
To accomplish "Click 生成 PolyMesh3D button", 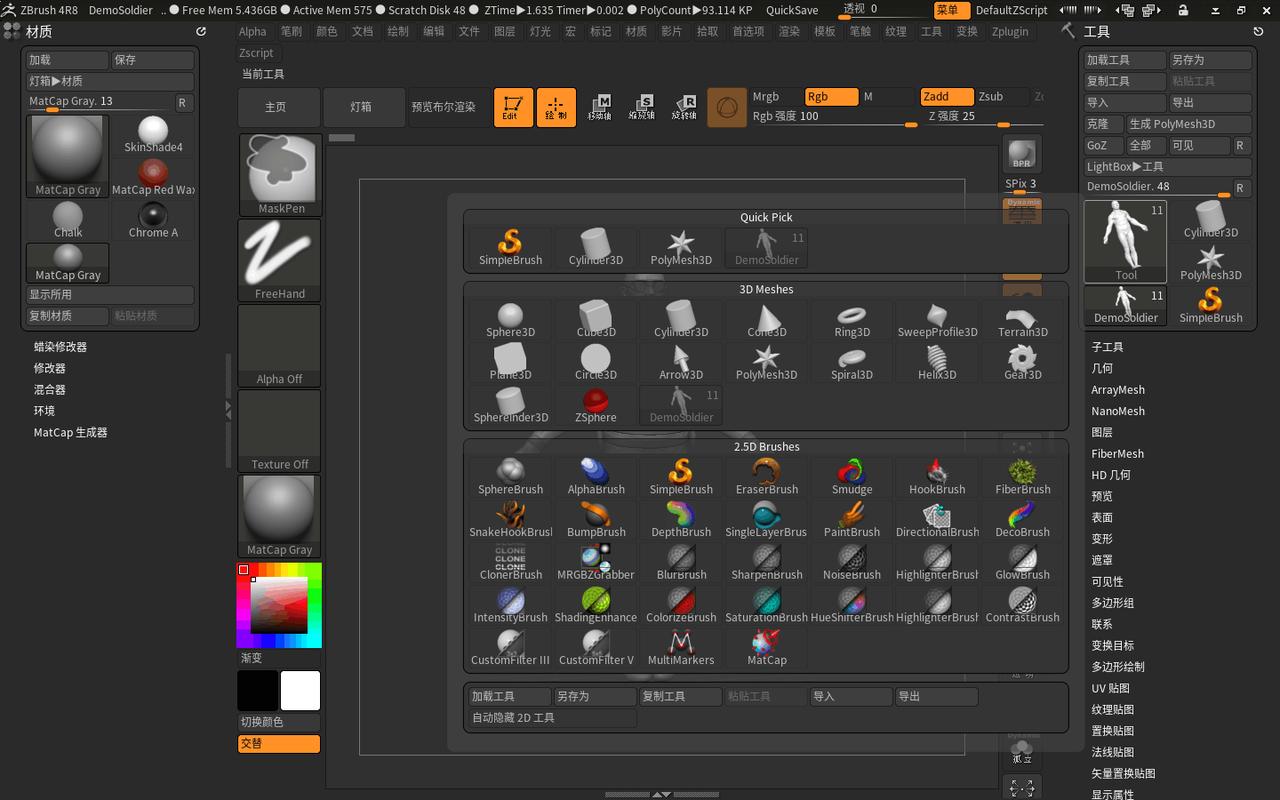I will 1189,124.
